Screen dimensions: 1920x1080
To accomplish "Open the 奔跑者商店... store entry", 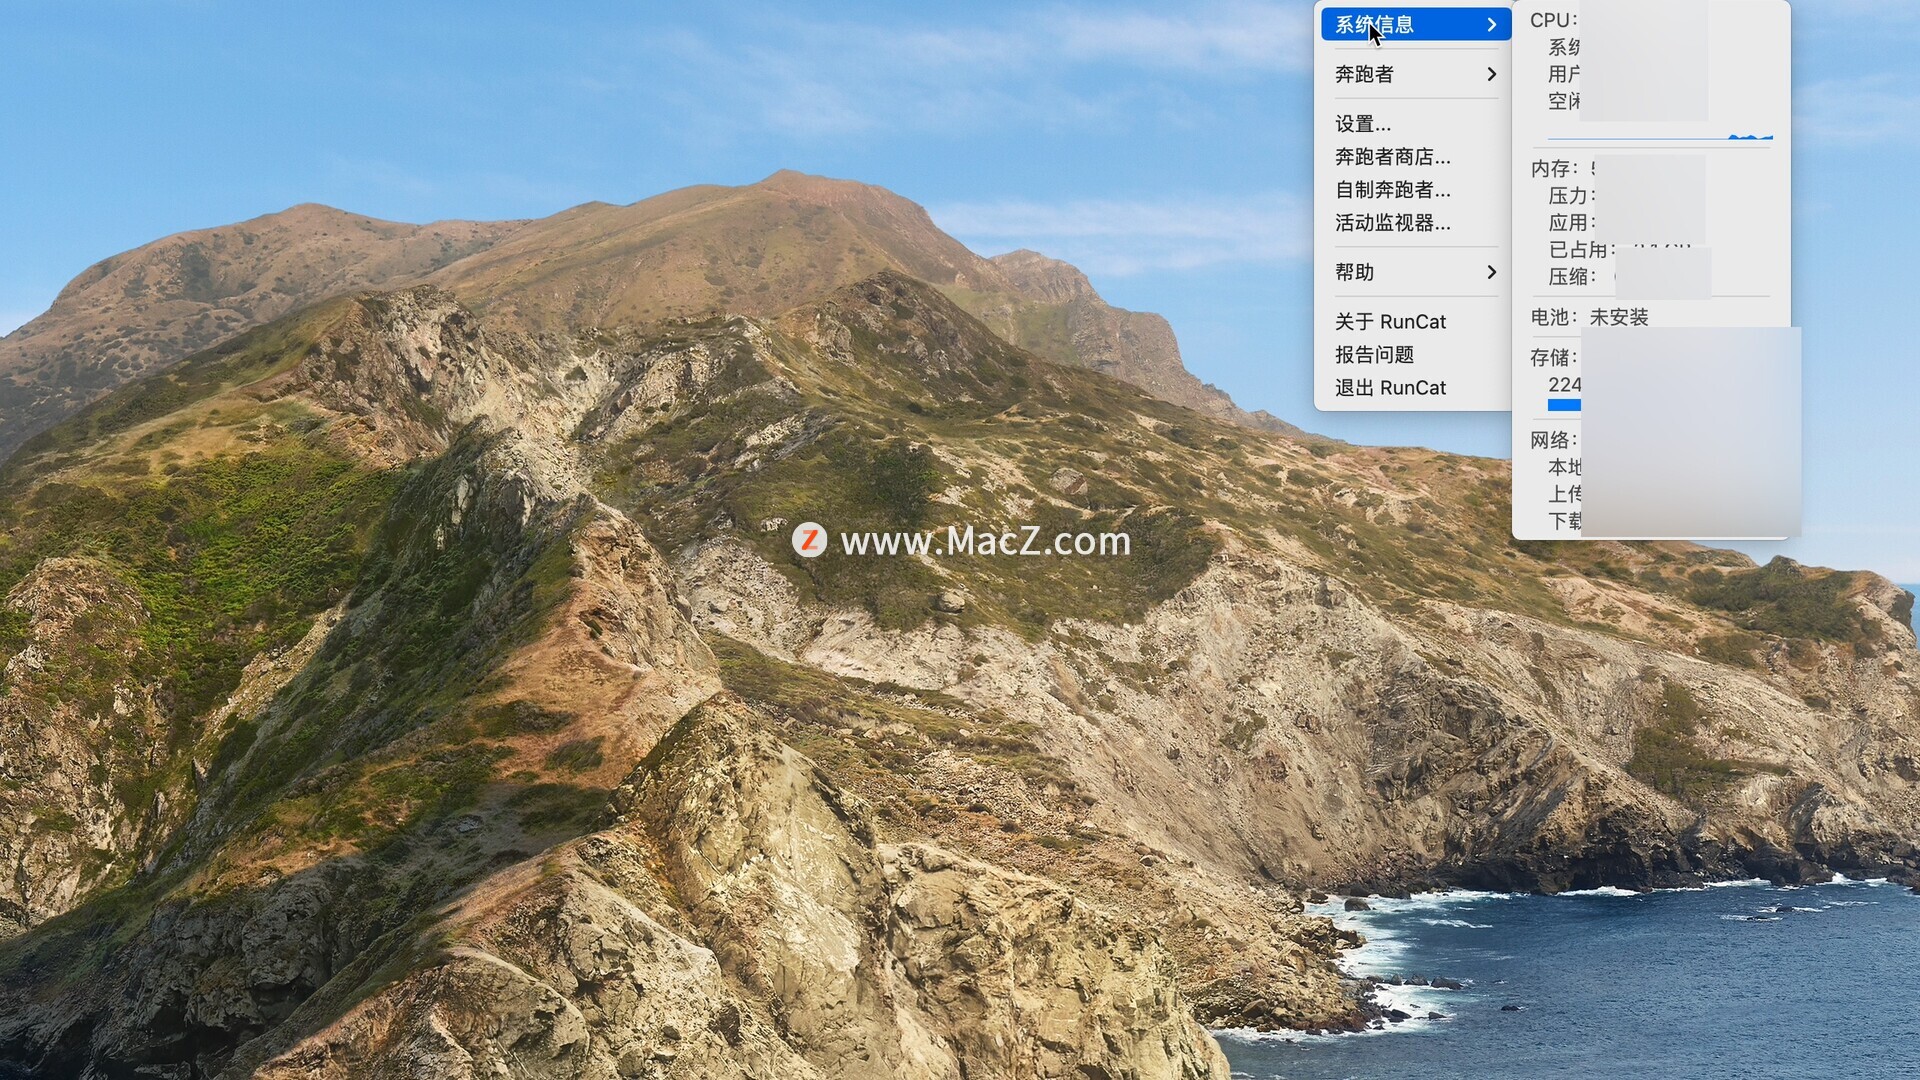I will click(1392, 157).
